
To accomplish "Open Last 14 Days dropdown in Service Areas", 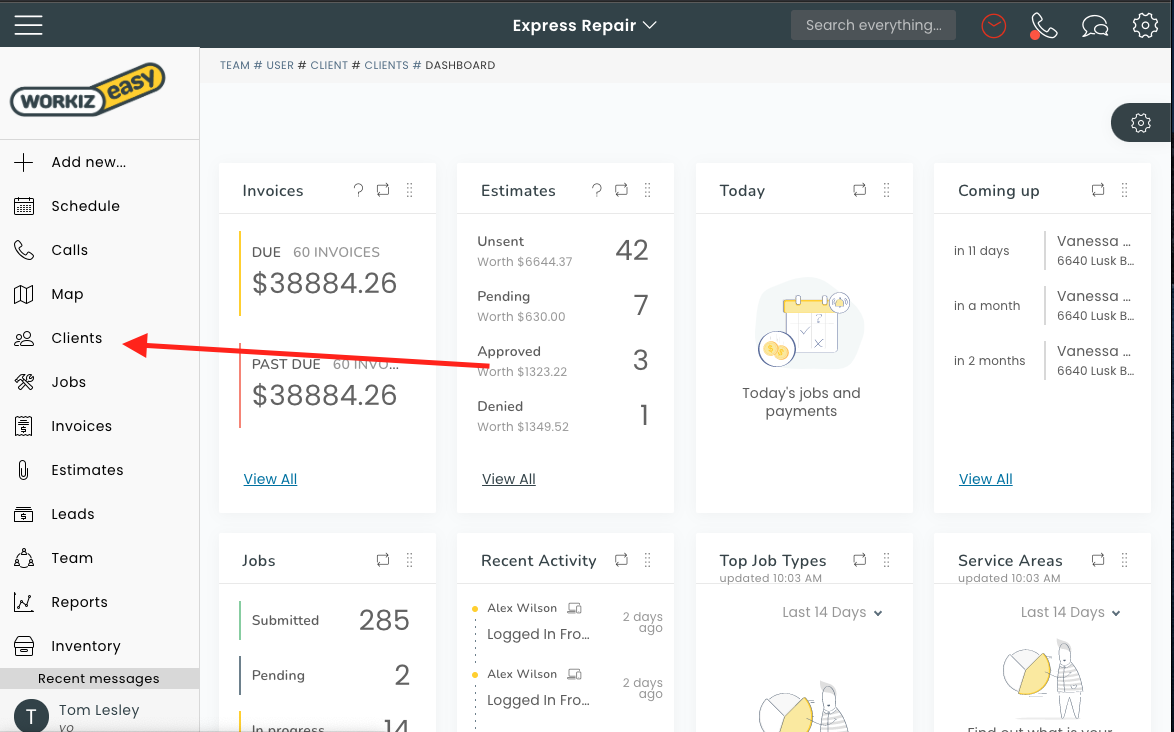I will click(1070, 612).
